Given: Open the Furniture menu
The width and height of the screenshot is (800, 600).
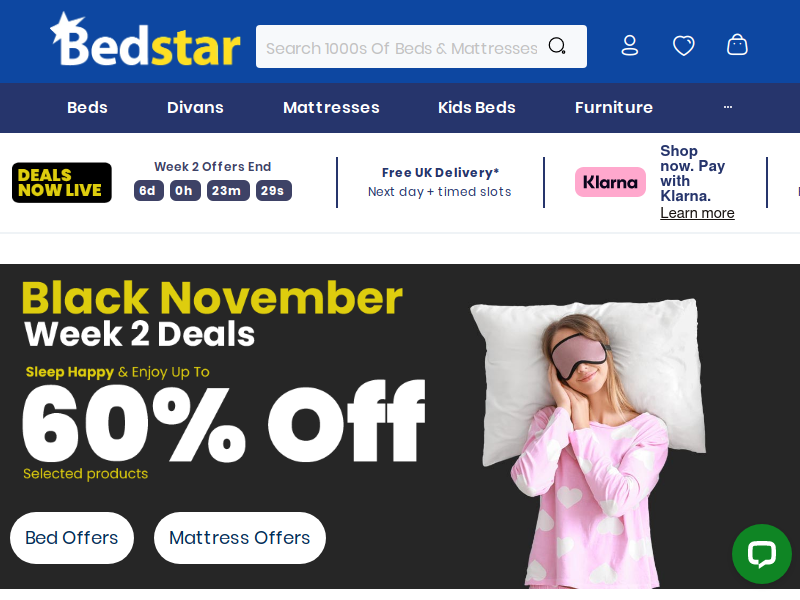Looking at the screenshot, I should (x=614, y=108).
